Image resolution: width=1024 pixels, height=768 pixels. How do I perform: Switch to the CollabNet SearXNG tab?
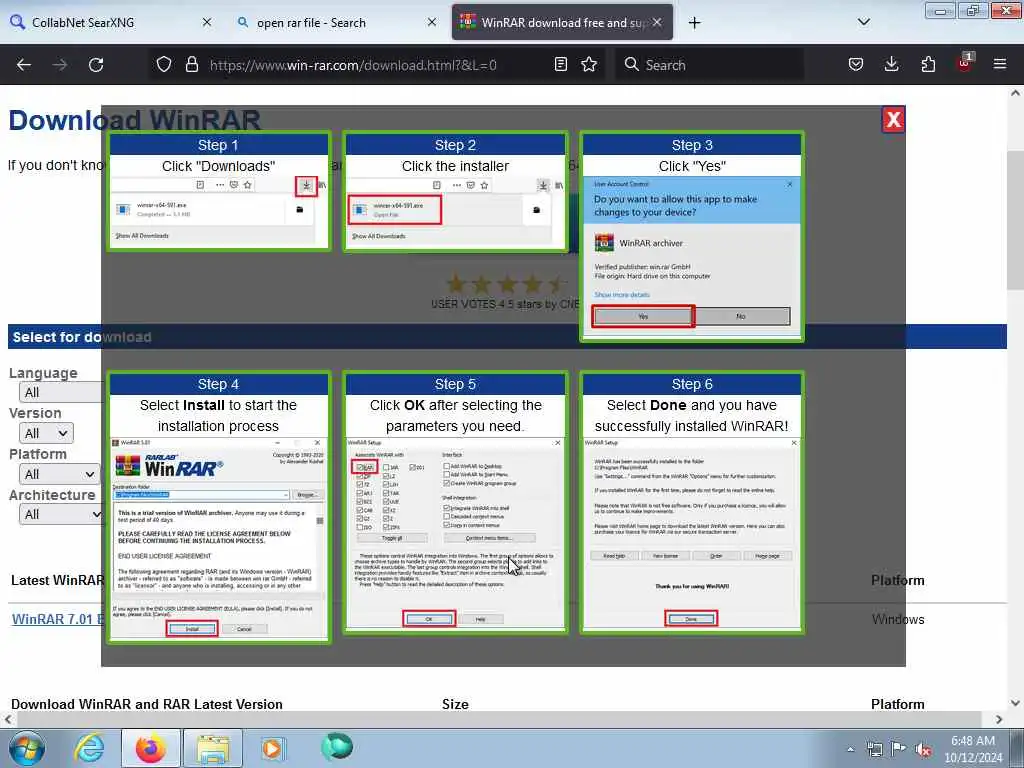(x=111, y=22)
